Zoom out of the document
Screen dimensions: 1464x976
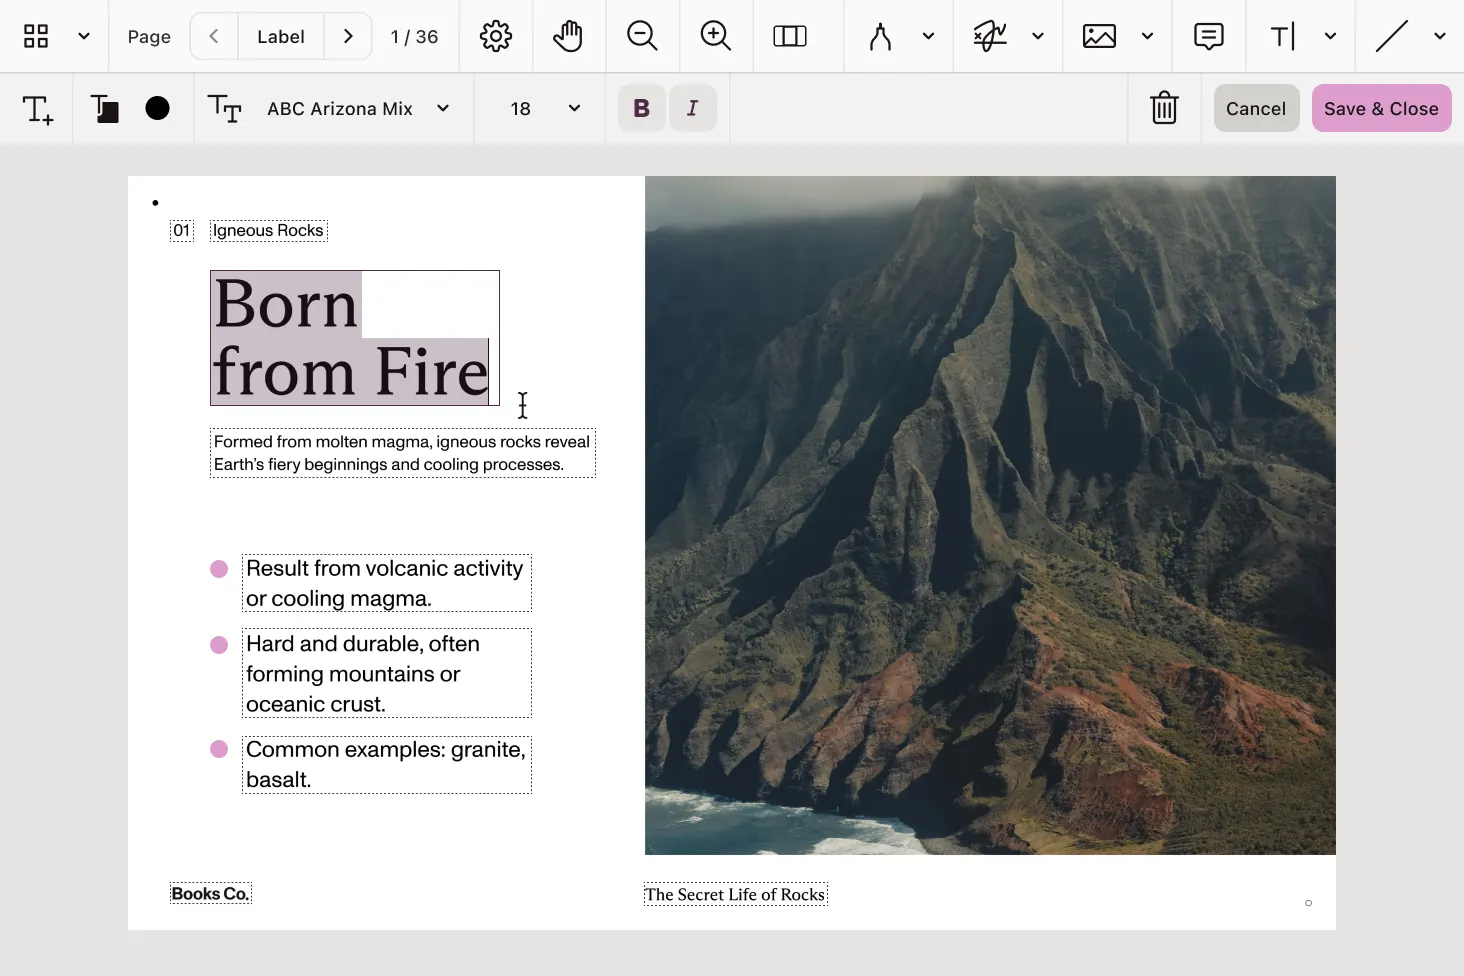[x=642, y=36]
